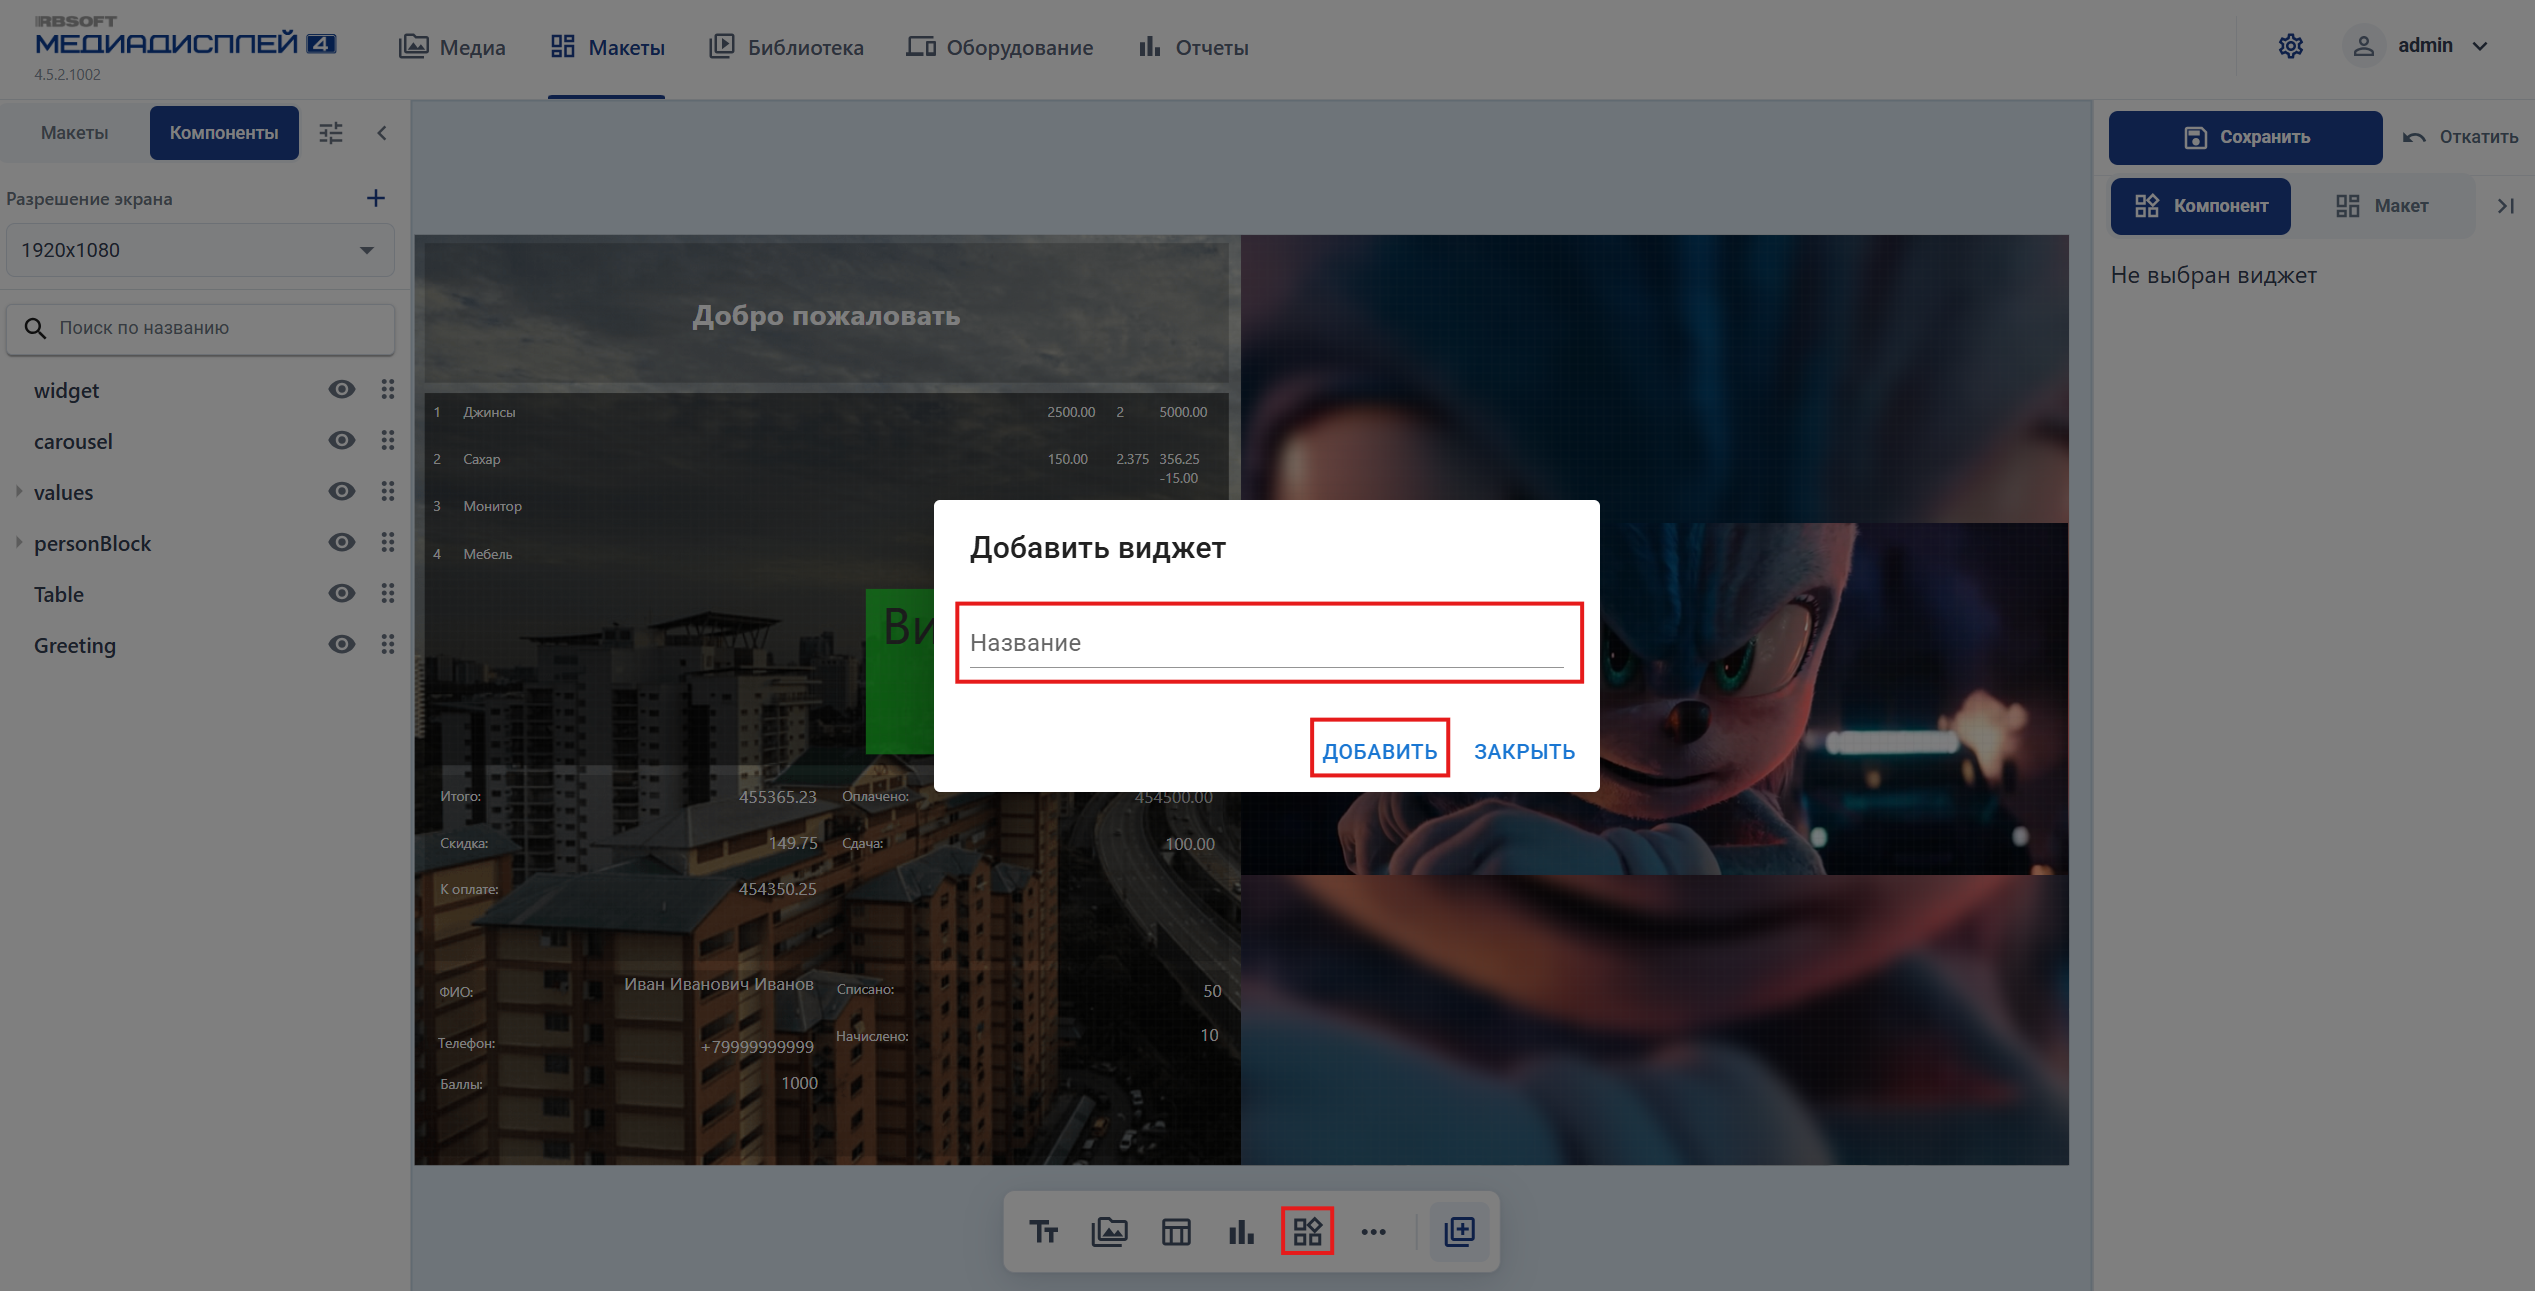
Task: Click drag handle for Greeting row
Action: 388,645
